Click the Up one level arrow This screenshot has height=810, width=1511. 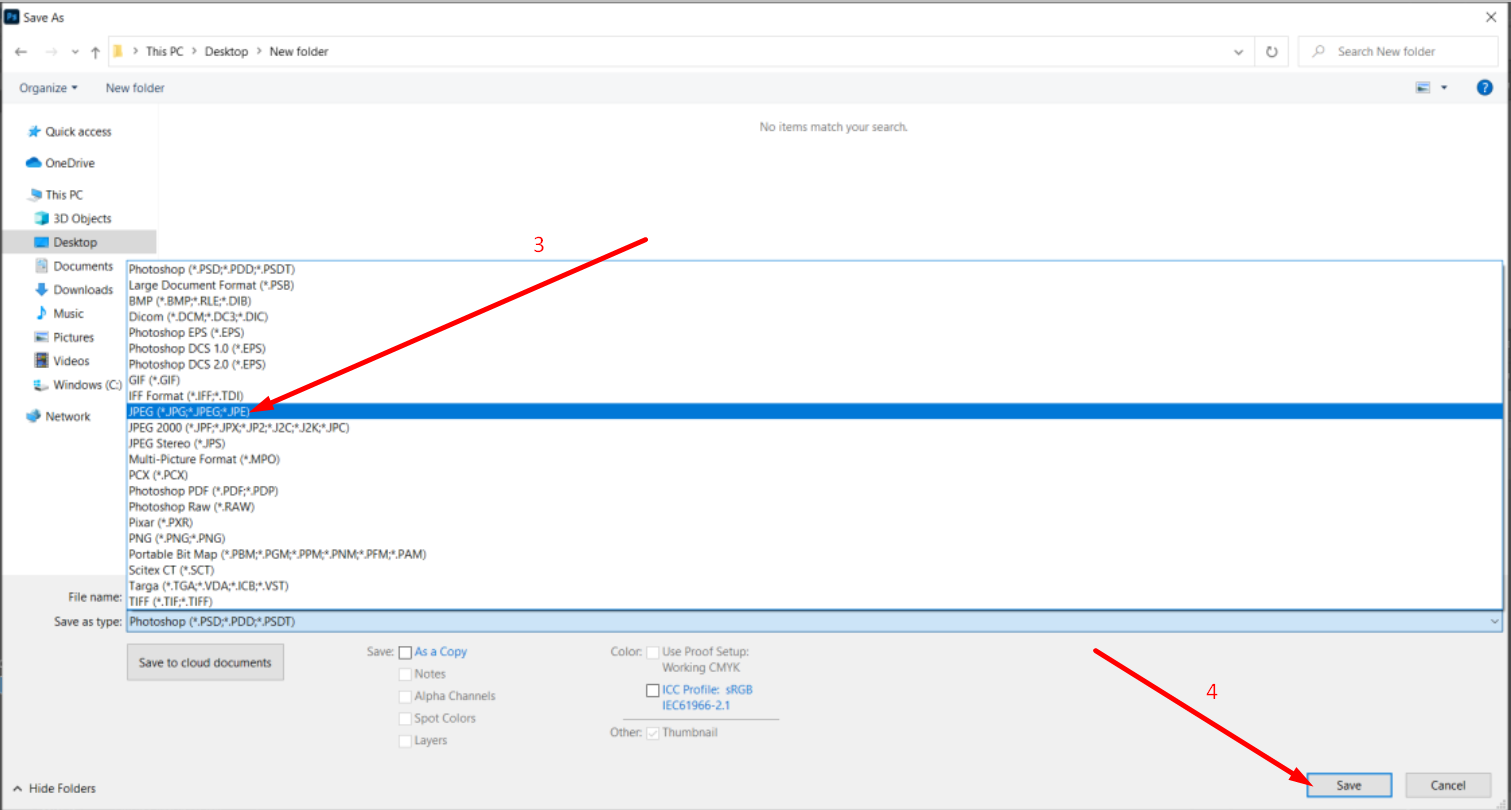point(96,52)
